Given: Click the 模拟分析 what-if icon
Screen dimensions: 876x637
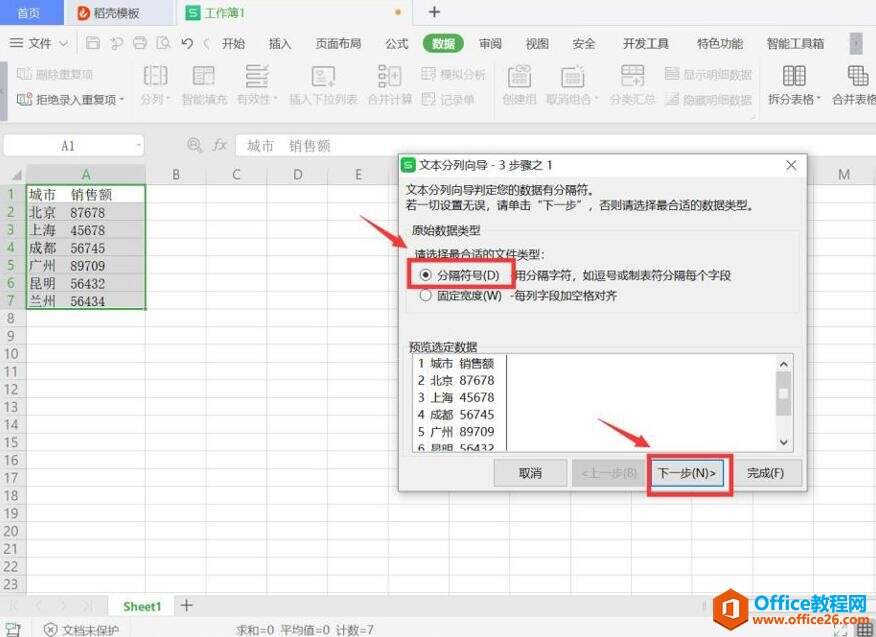Looking at the screenshot, I should [x=429, y=74].
